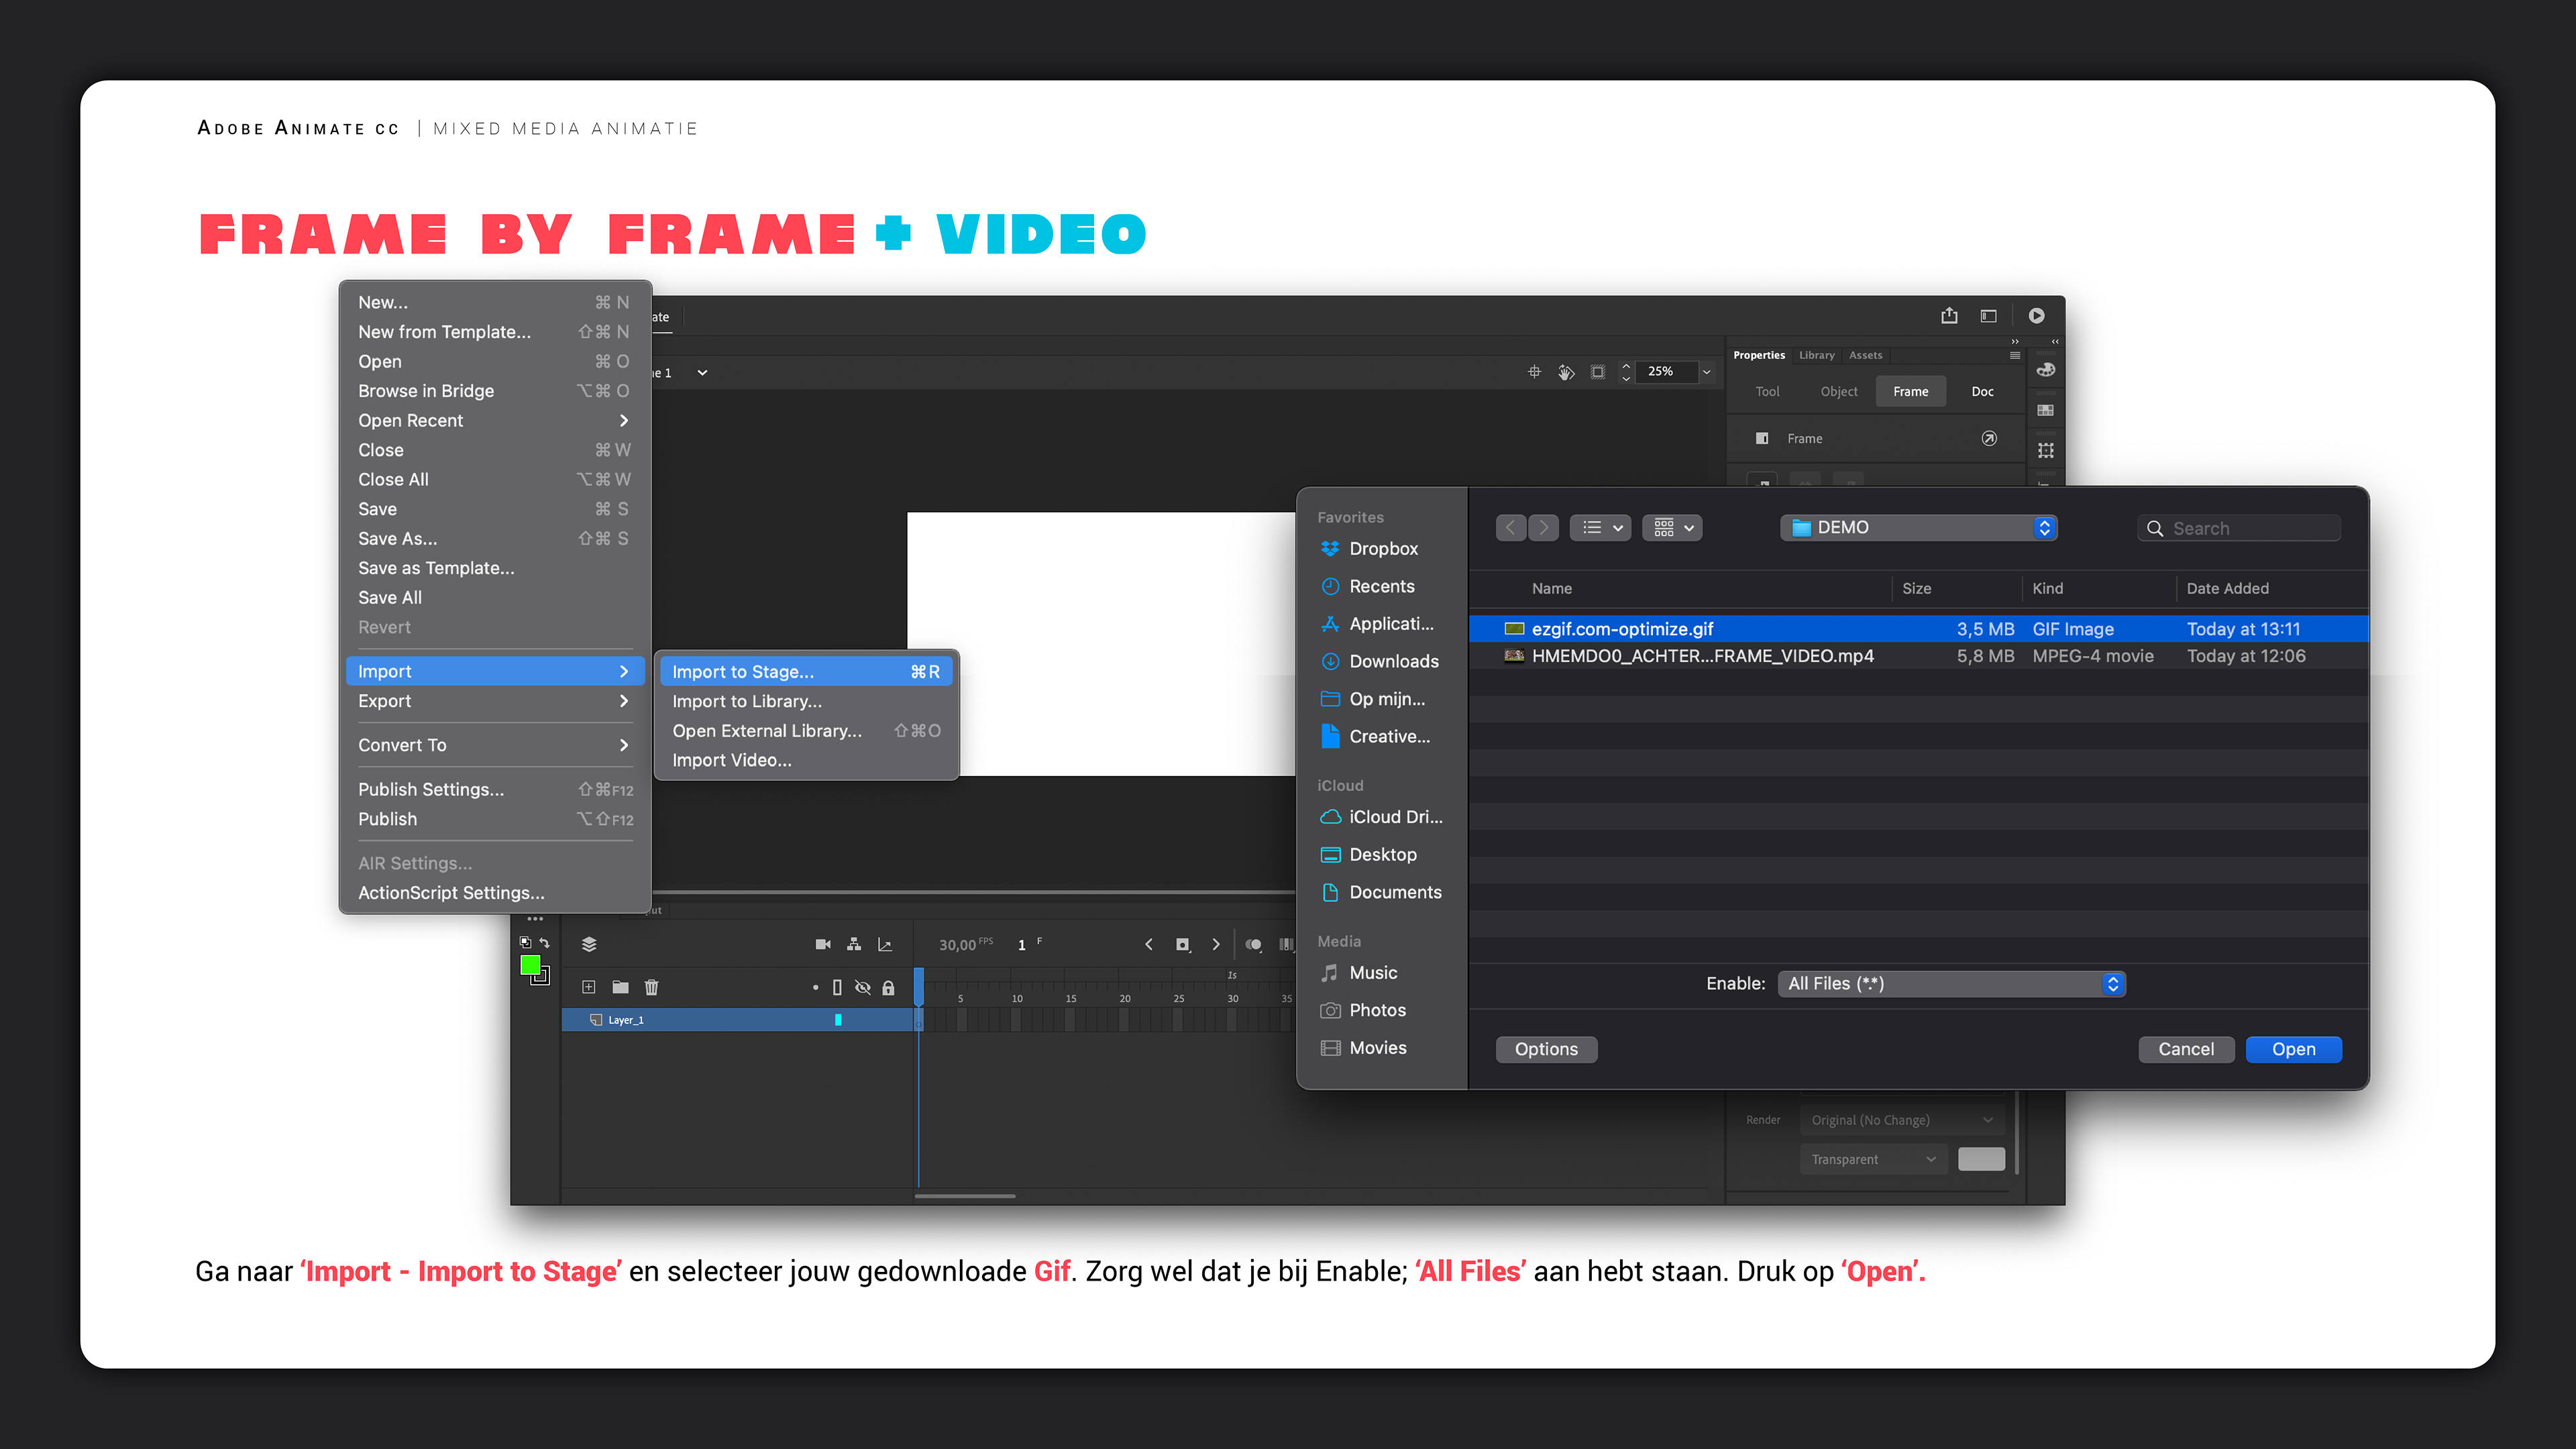2576x1449 pixels.
Task: Click the New Layer plus icon
Action: pos(589,988)
